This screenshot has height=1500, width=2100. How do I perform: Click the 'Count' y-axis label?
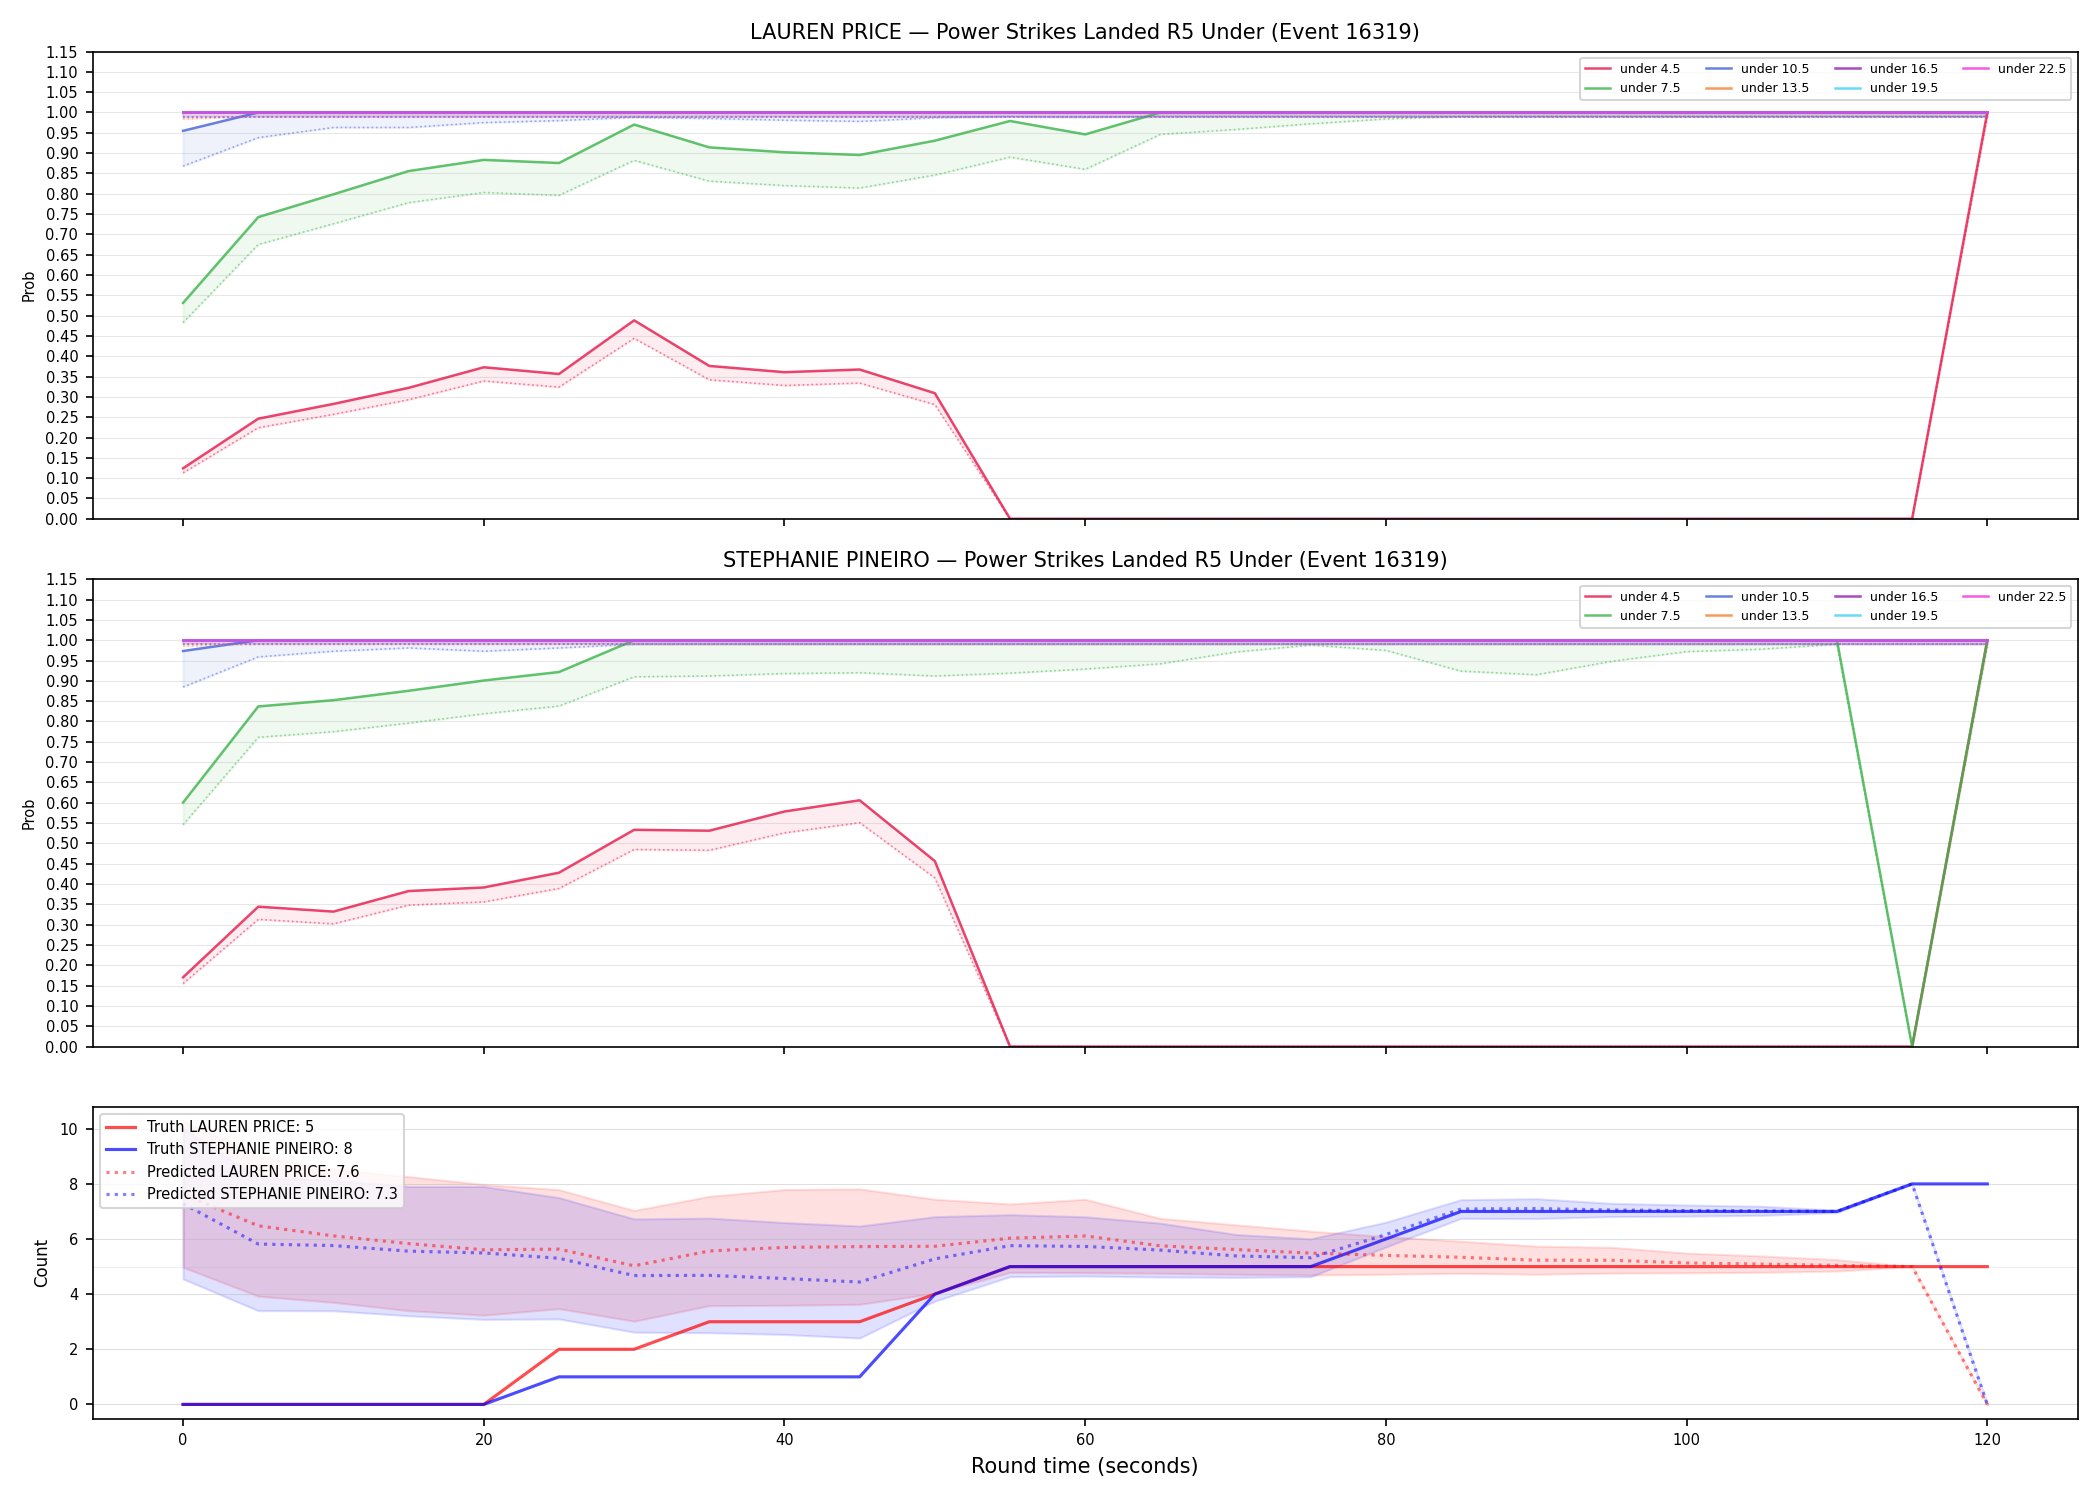click(41, 1263)
